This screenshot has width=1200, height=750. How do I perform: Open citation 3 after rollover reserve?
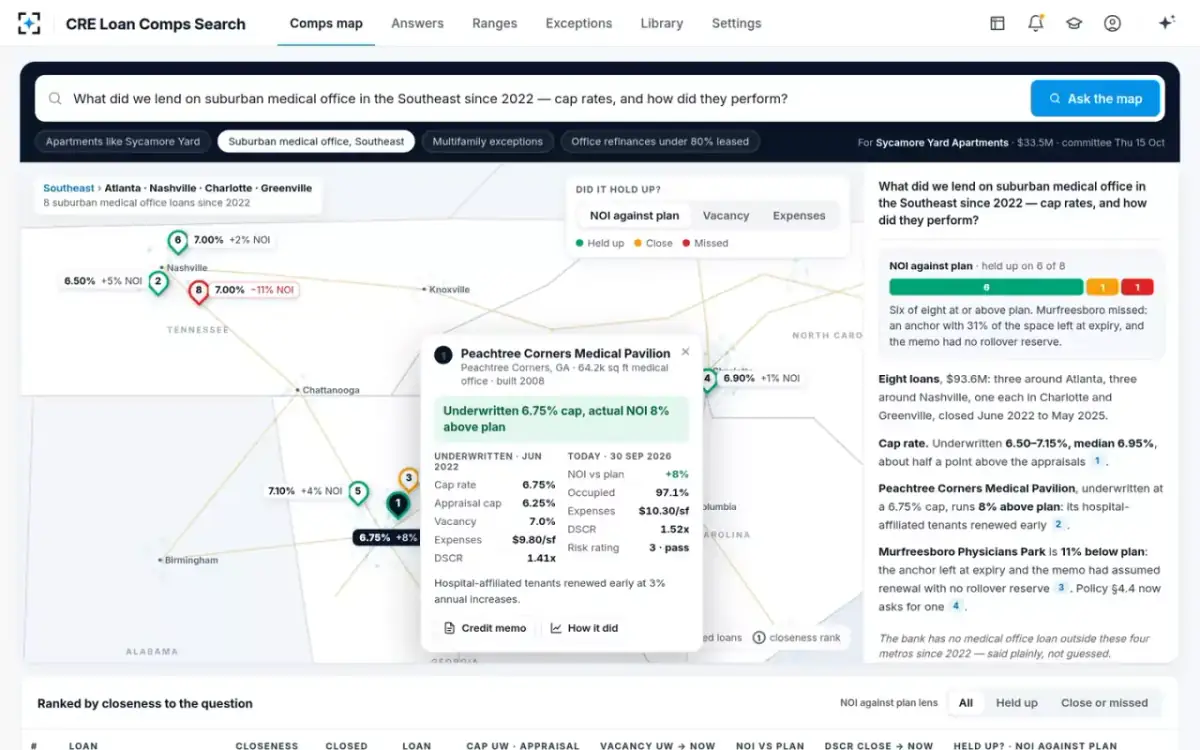tap(1062, 587)
